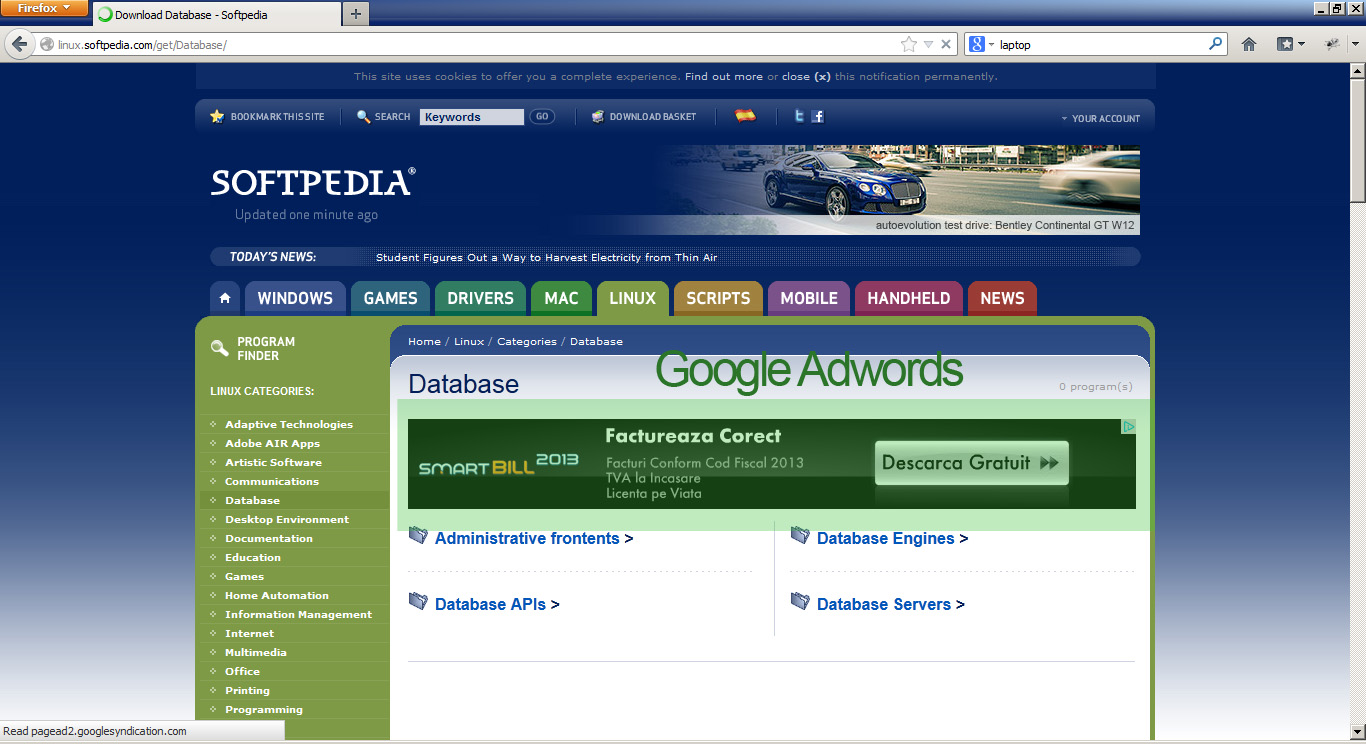Expand the Your Account dropdown

tap(1100, 118)
